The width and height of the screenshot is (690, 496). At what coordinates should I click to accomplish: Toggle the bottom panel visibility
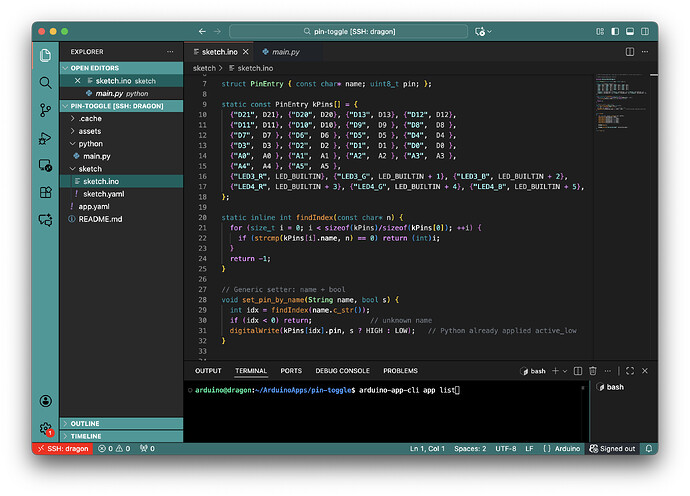coord(630,31)
